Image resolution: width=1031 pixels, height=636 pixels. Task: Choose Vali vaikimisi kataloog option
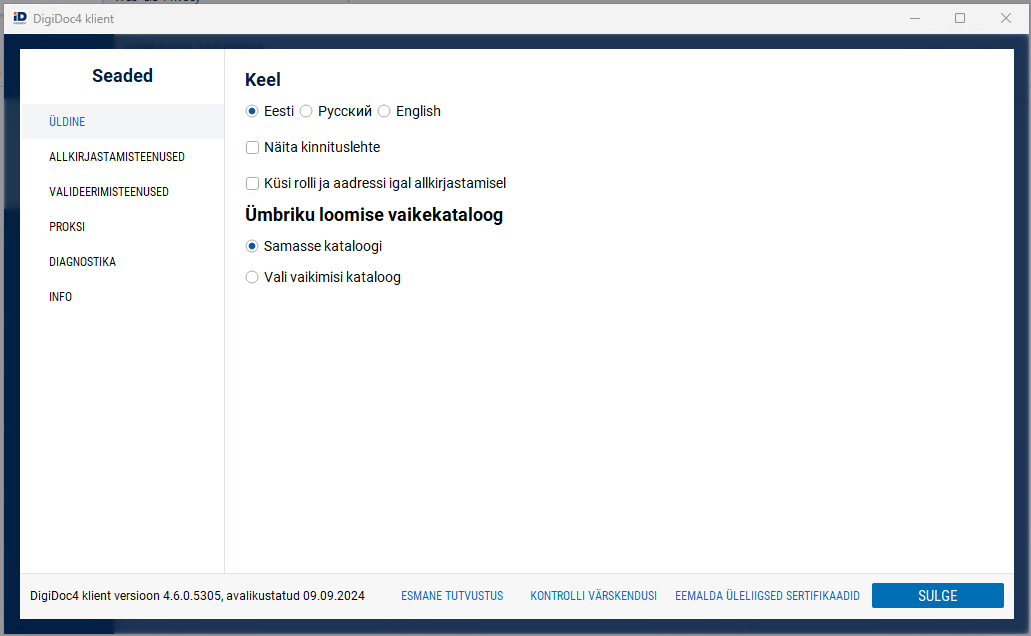click(252, 277)
